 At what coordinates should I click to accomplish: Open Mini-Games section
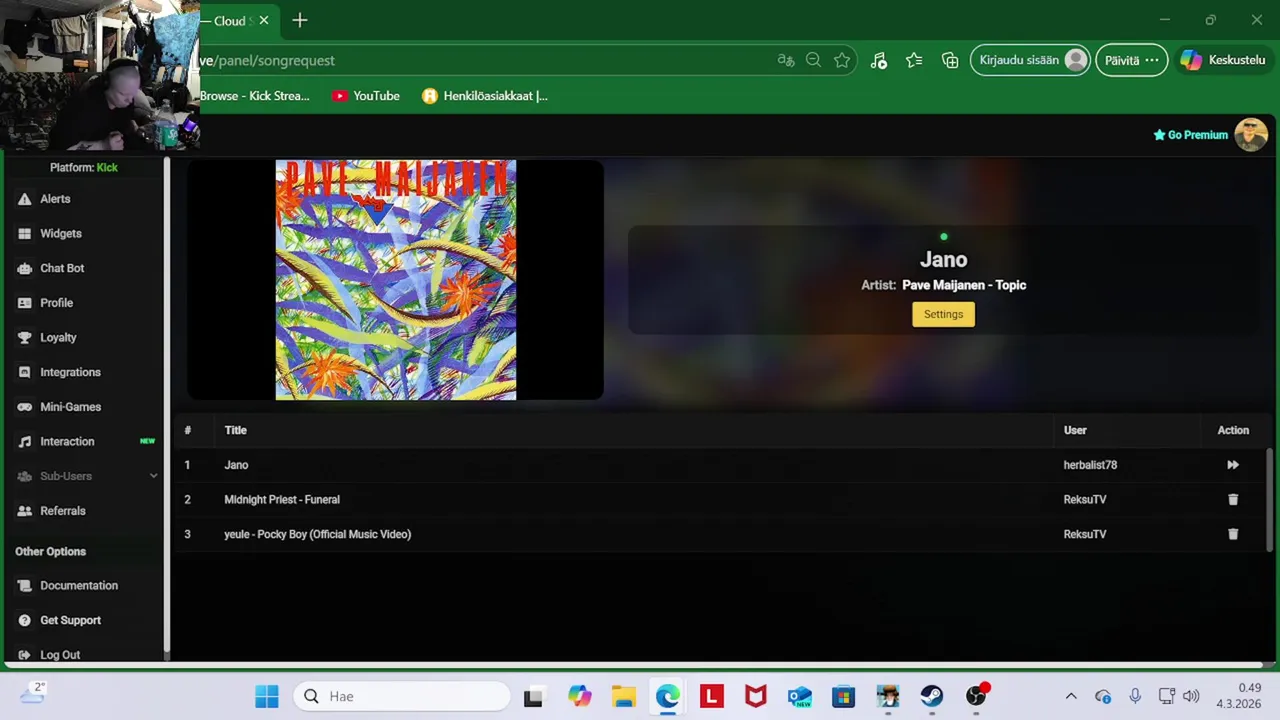tap(70, 407)
